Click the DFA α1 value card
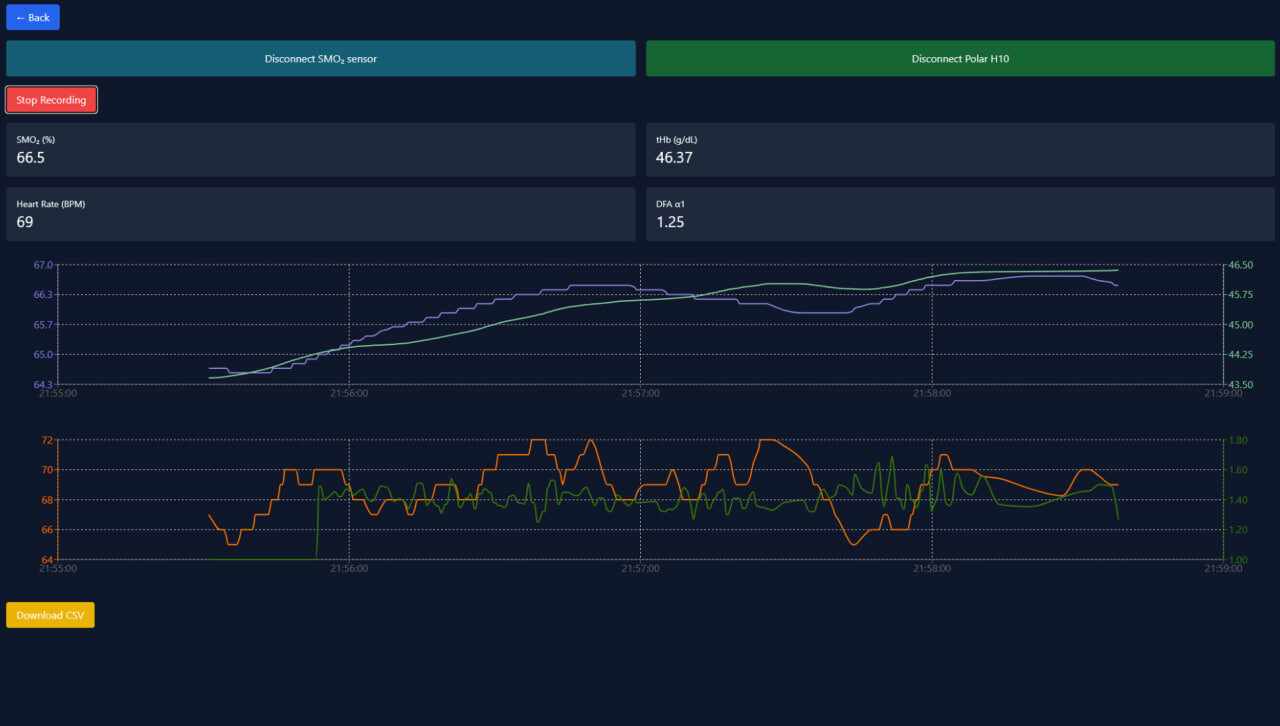Image resolution: width=1280 pixels, height=726 pixels. point(960,214)
